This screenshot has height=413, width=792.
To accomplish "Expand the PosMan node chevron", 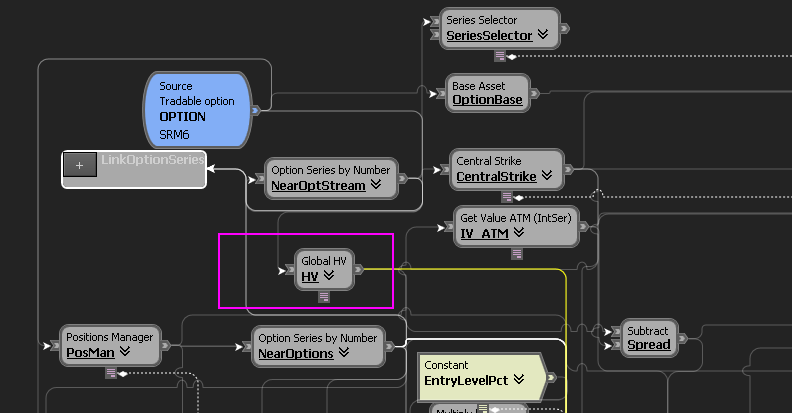I will [x=125, y=351].
